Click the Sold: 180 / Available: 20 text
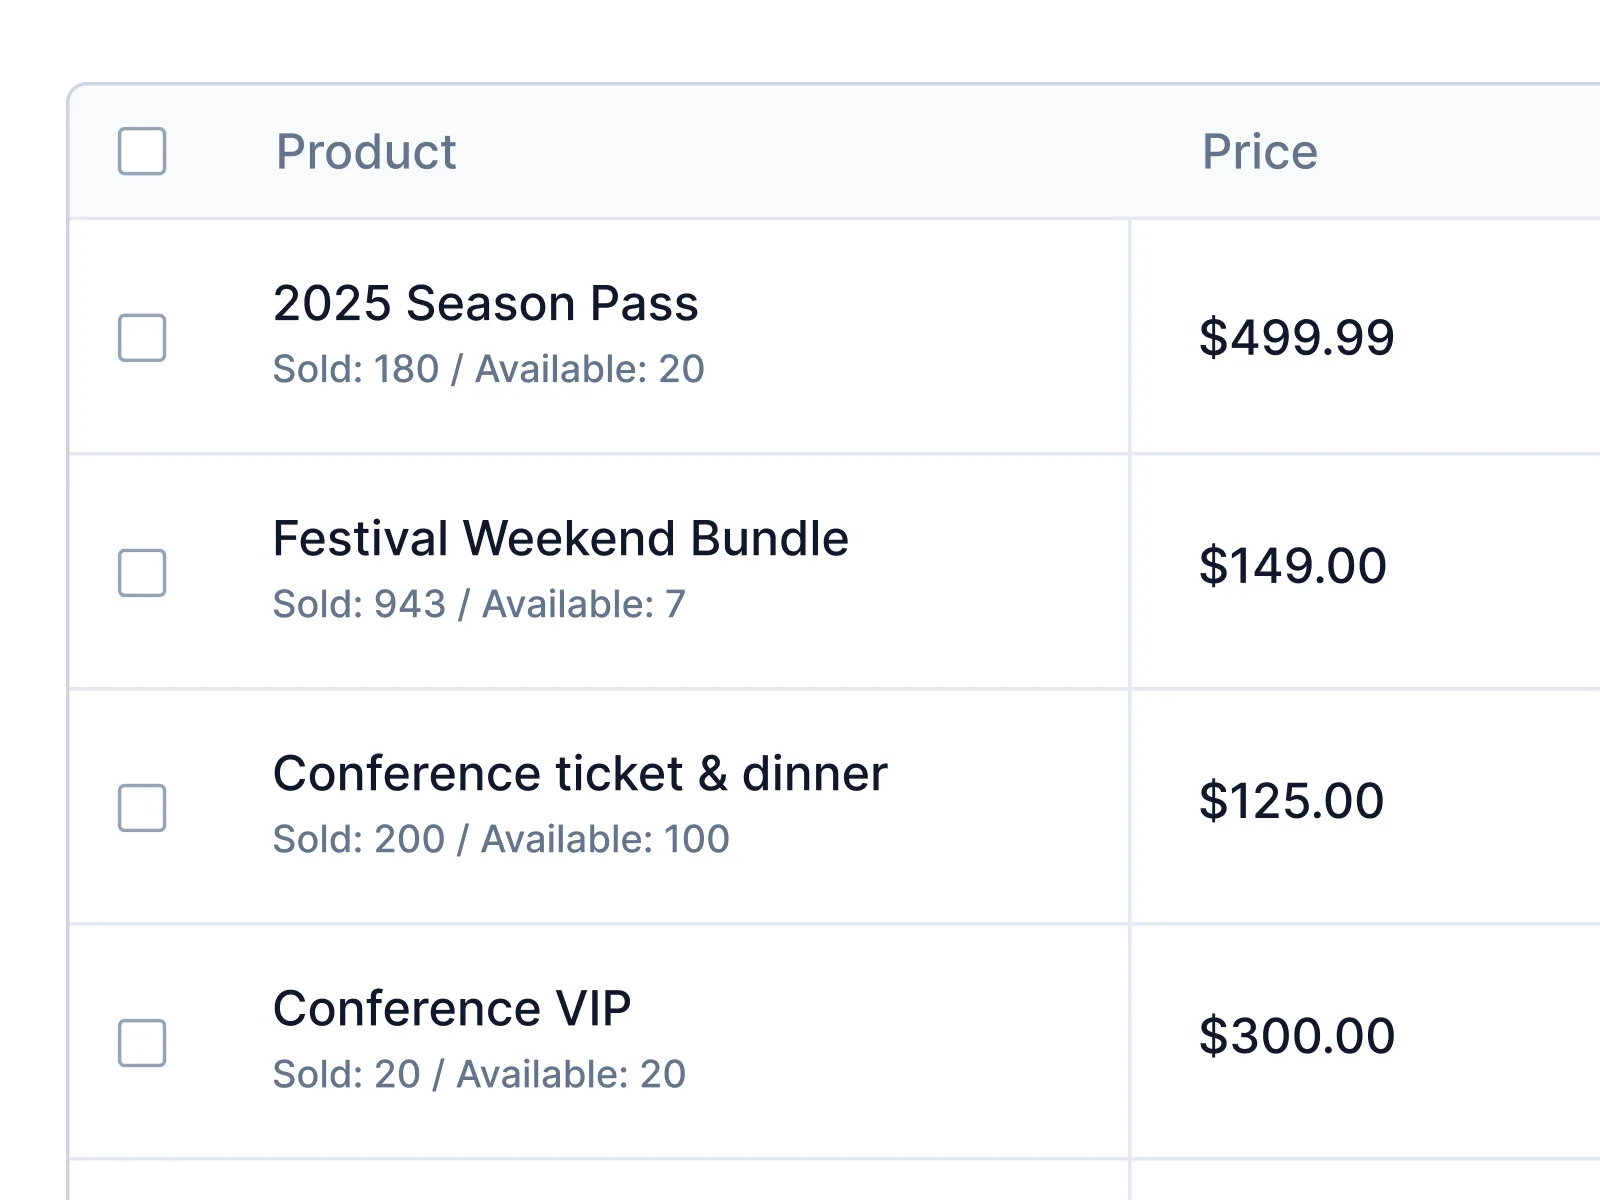This screenshot has height=1200, width=1600. pos(488,370)
